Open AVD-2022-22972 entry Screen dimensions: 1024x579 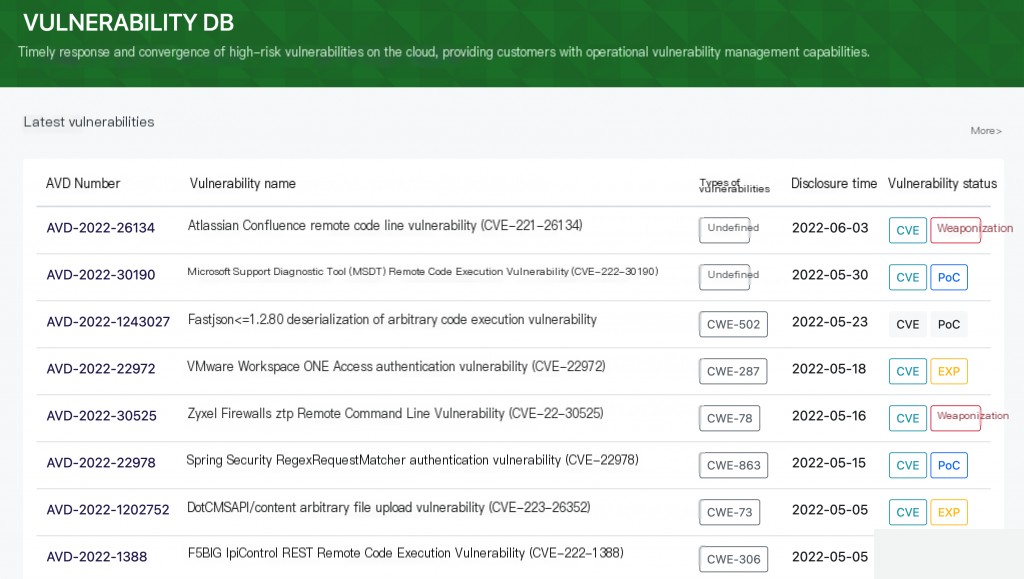coord(101,369)
